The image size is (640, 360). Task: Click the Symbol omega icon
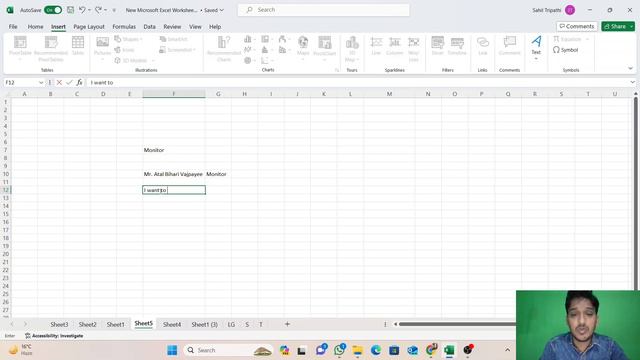556,50
